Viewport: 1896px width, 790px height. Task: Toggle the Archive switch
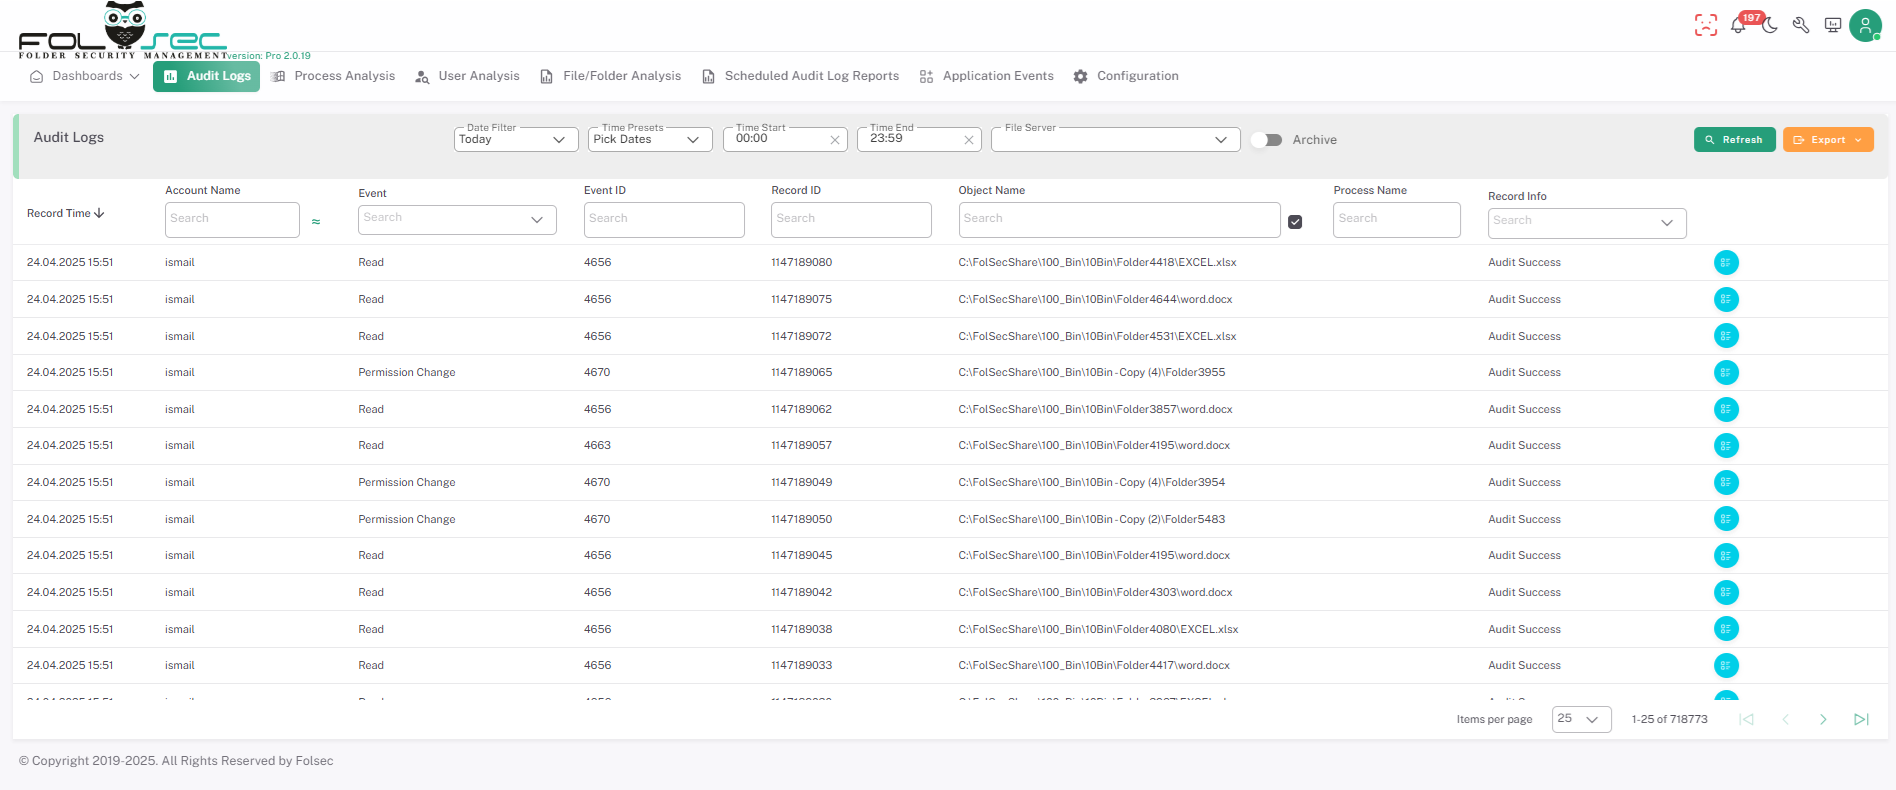[x=1267, y=140]
